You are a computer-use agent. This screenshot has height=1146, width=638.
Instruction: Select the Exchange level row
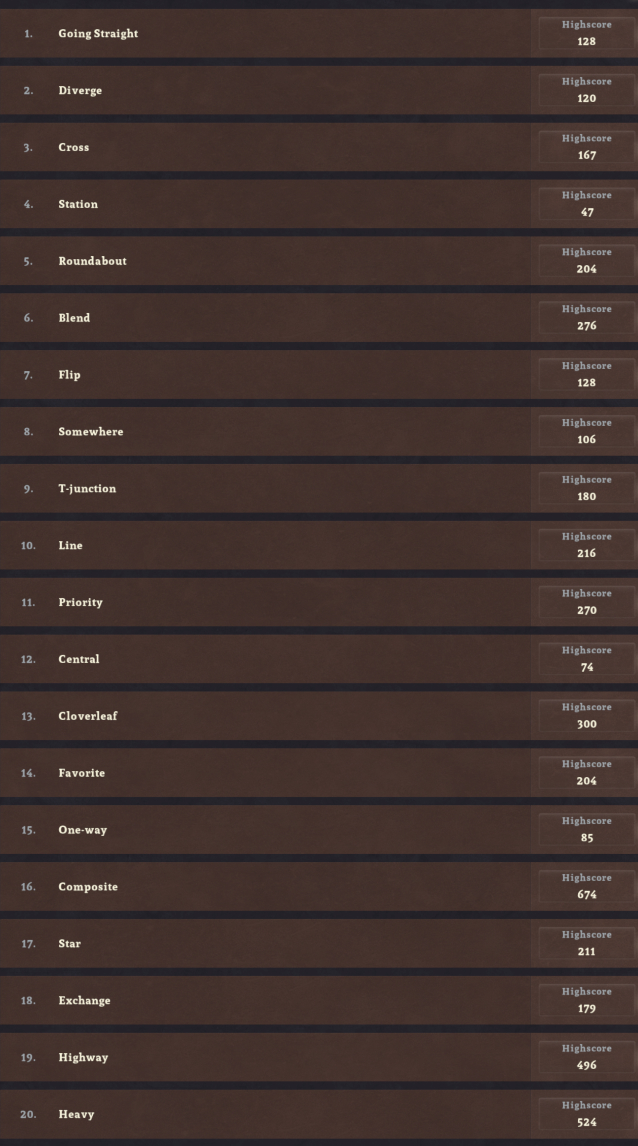pyautogui.click(x=319, y=1001)
